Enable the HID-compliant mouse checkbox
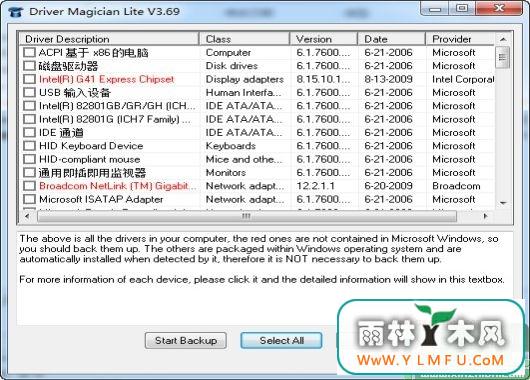530x380 pixels. point(29,159)
